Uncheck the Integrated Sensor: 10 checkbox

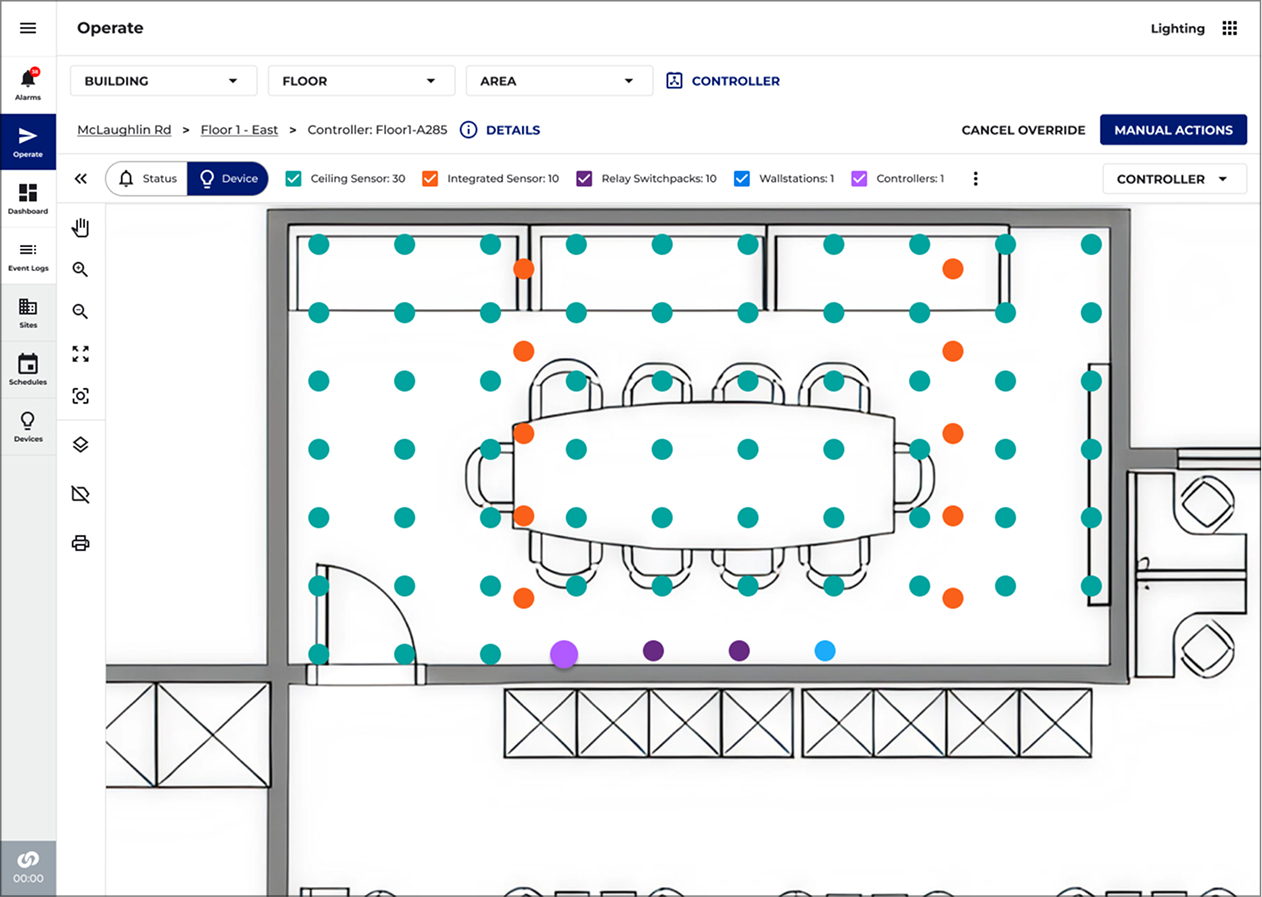pos(430,179)
